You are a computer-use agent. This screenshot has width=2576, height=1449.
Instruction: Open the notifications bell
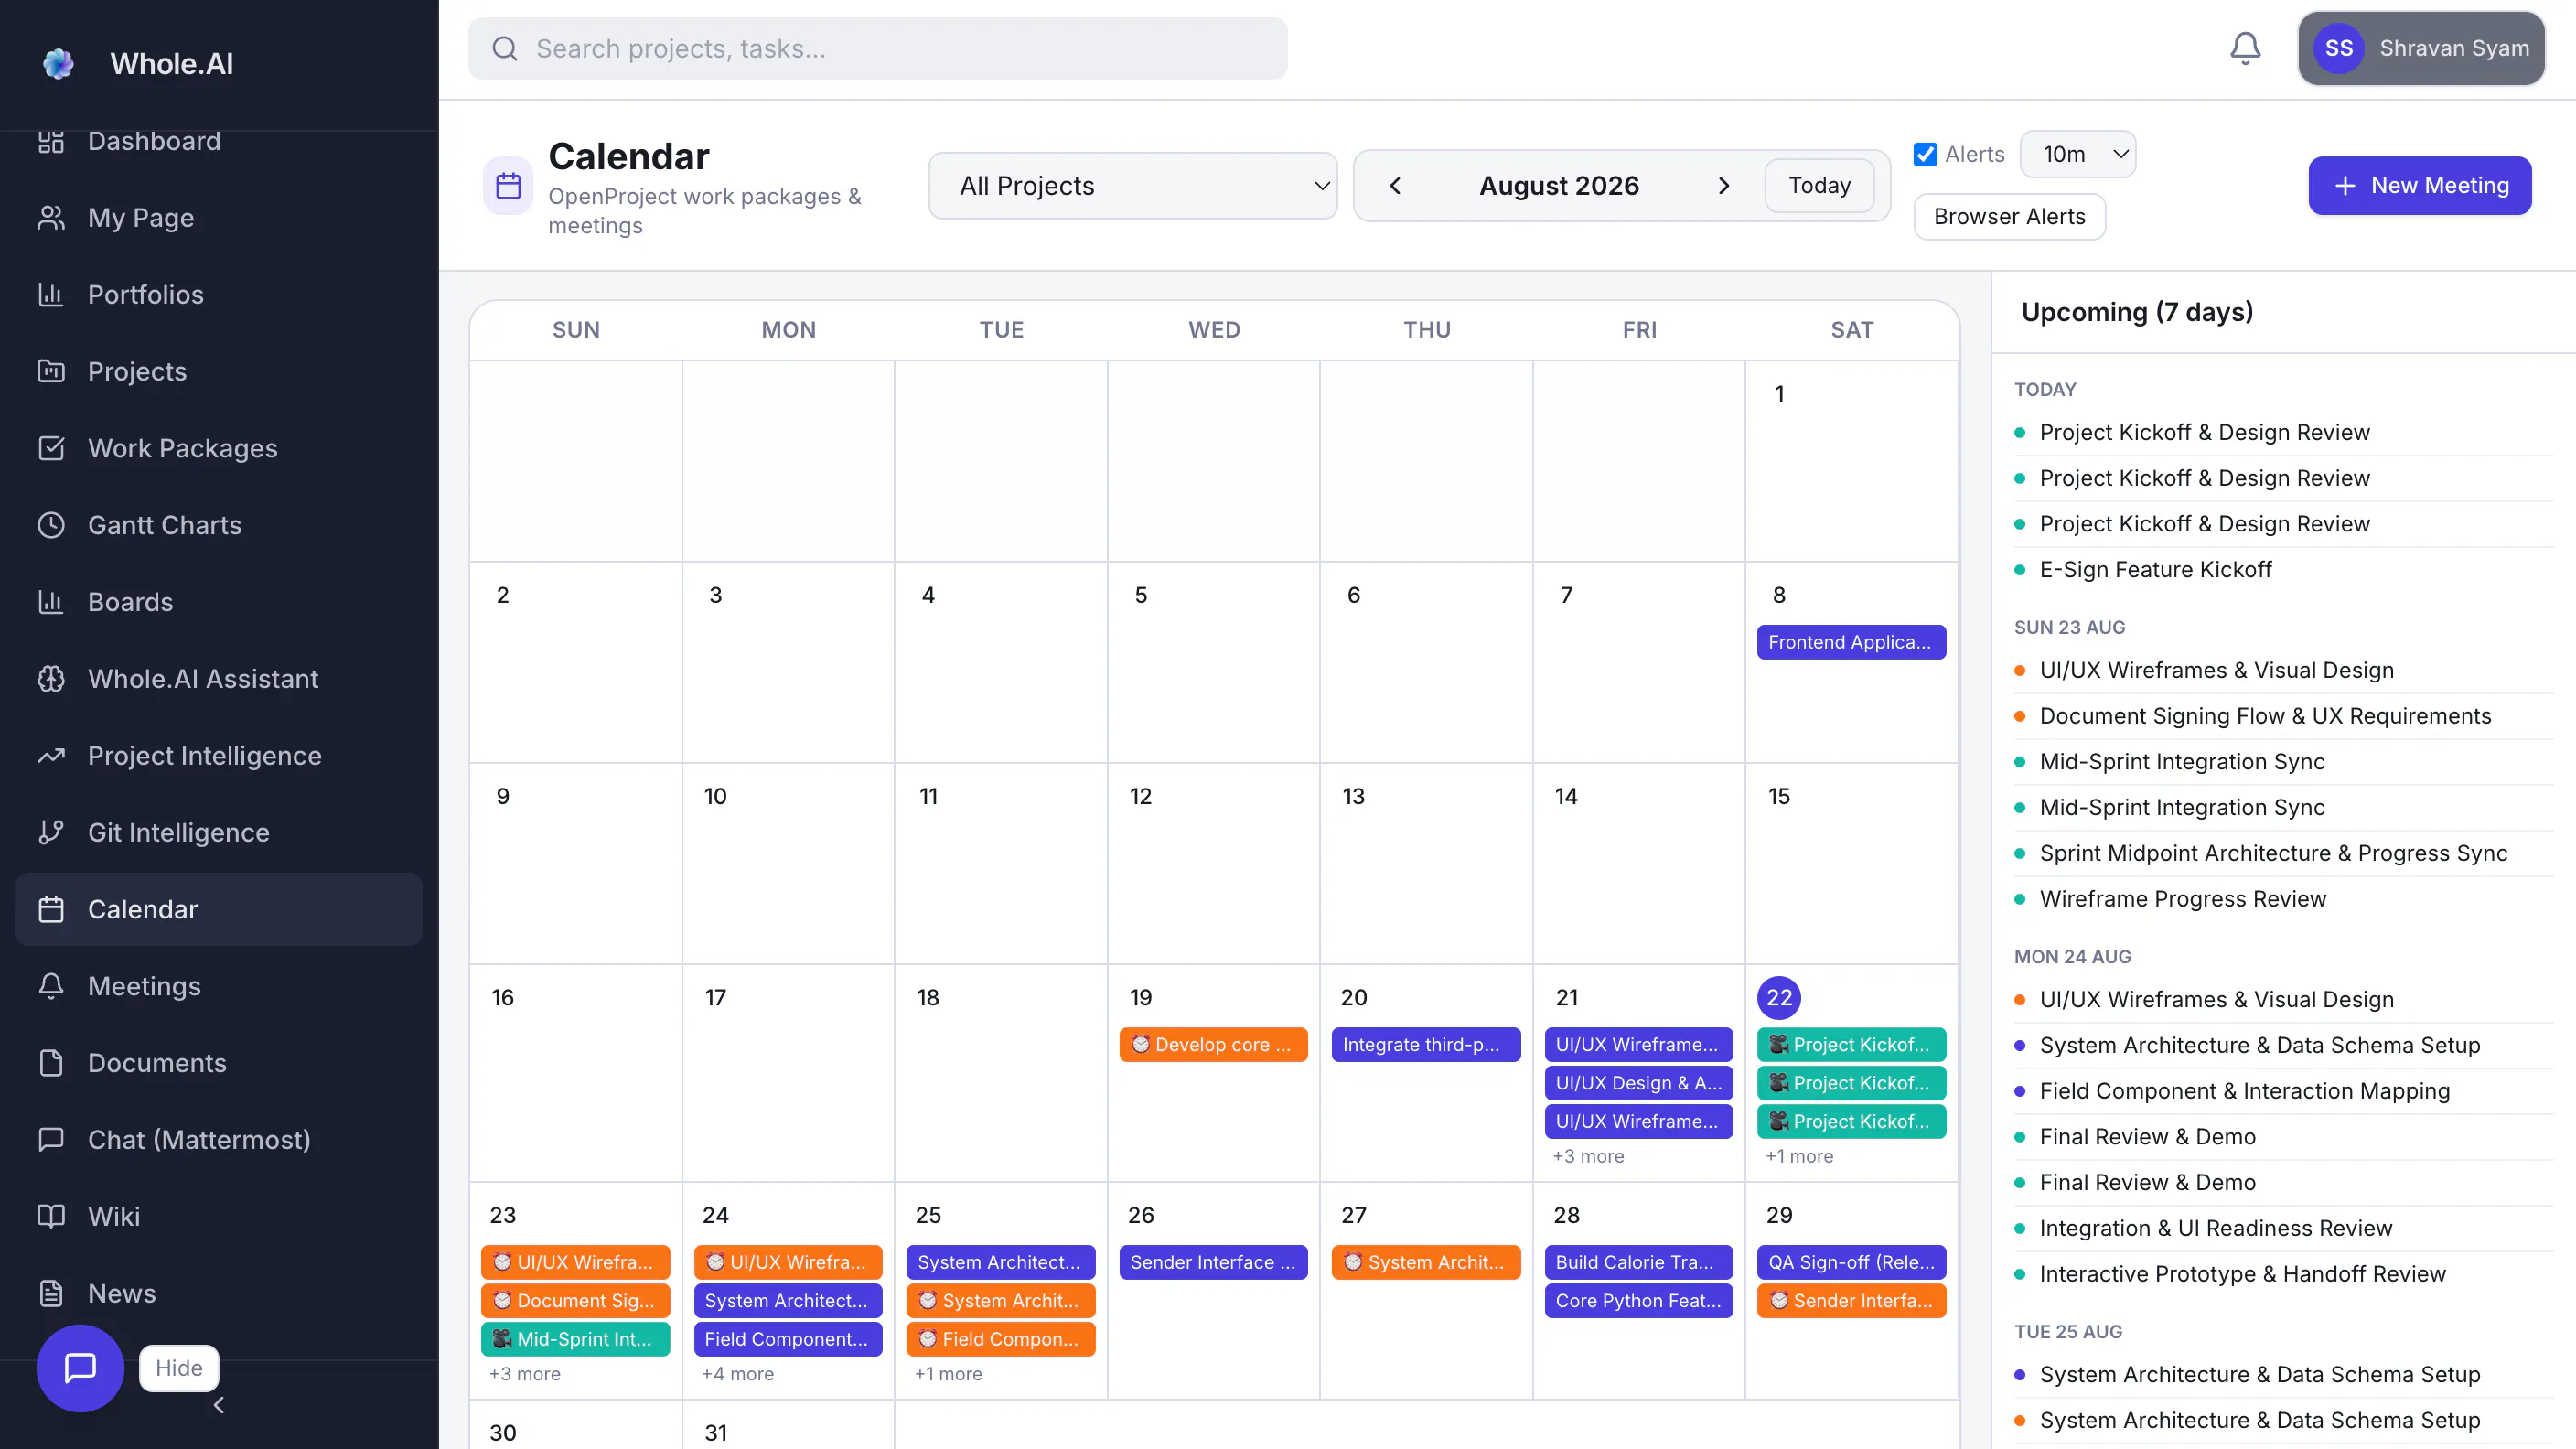click(2245, 48)
